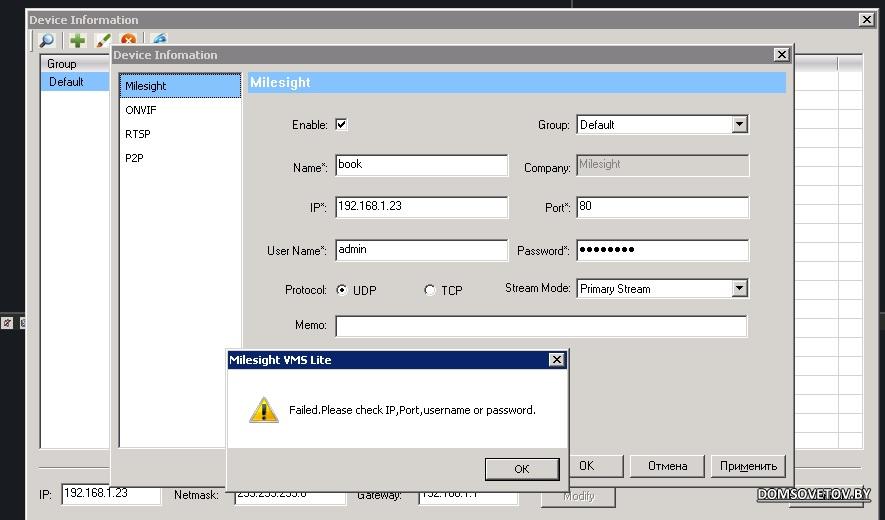
Task: Click the green plus add device icon
Action: [77, 40]
